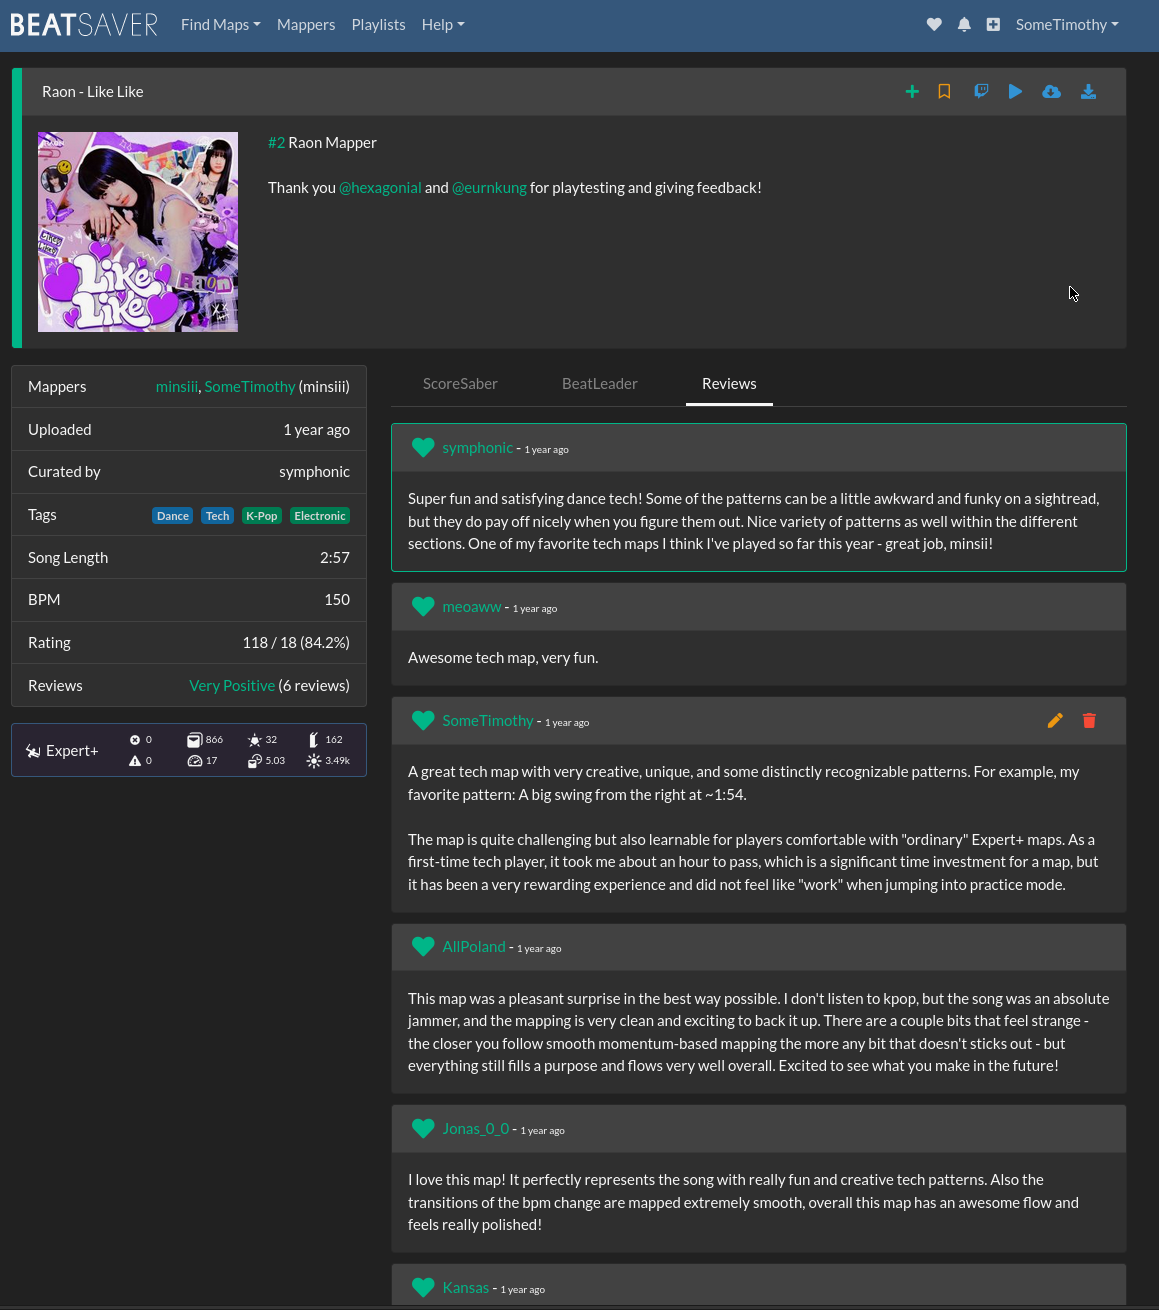The height and width of the screenshot is (1310, 1159).
Task: Add map to playlist with plus icon
Action: point(911,92)
